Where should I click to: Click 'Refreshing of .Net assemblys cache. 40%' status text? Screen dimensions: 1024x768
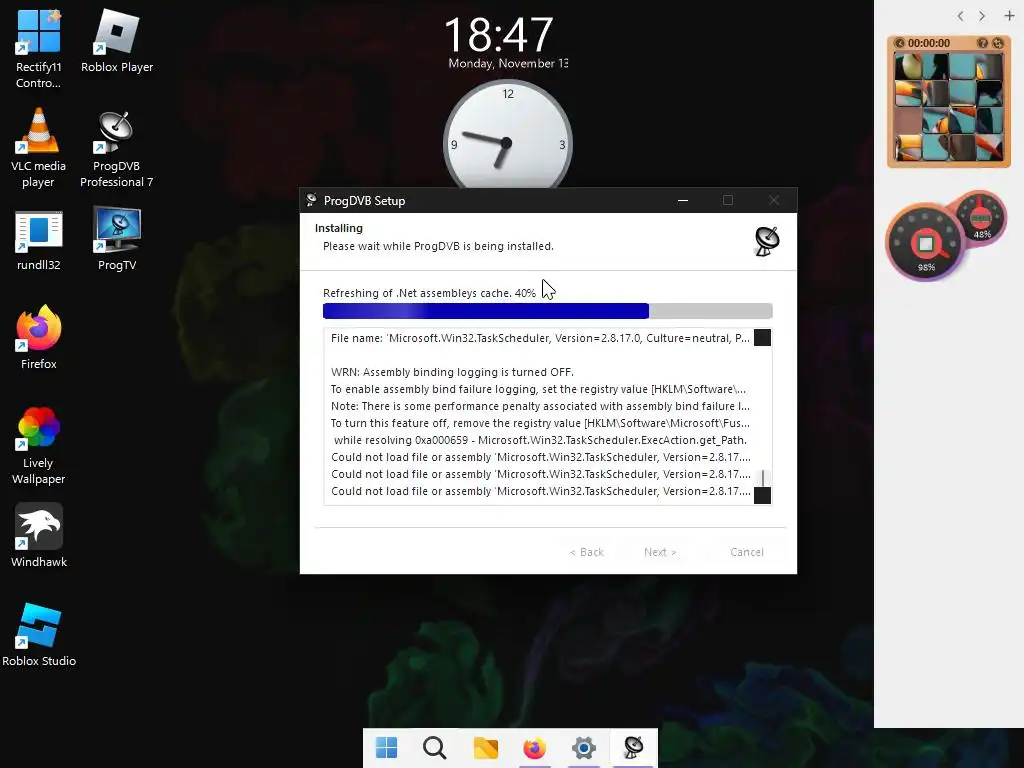429,293
